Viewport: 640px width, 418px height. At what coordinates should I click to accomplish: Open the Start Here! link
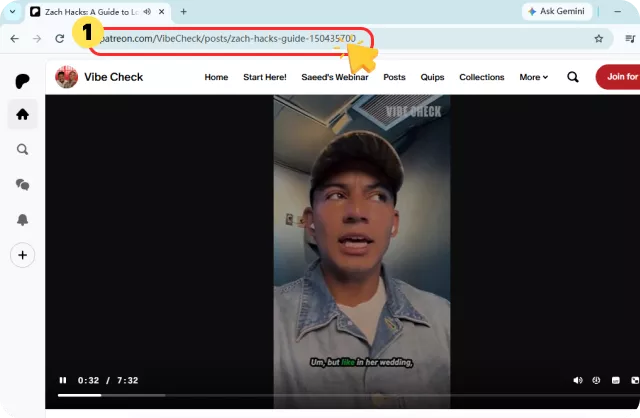click(x=265, y=77)
